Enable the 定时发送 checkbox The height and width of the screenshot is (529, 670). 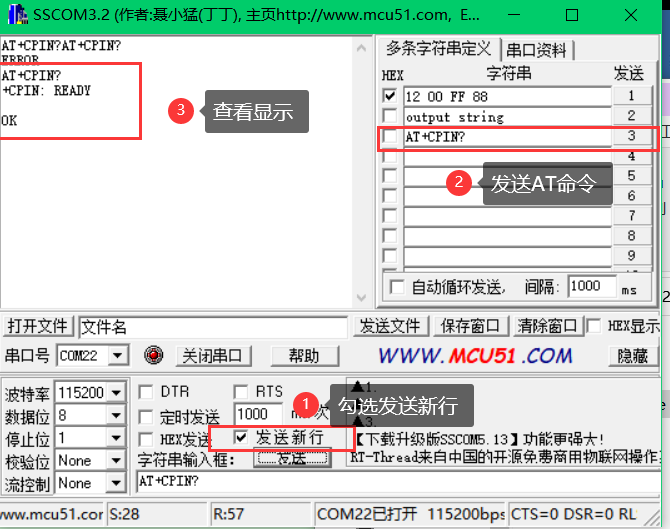(146, 417)
